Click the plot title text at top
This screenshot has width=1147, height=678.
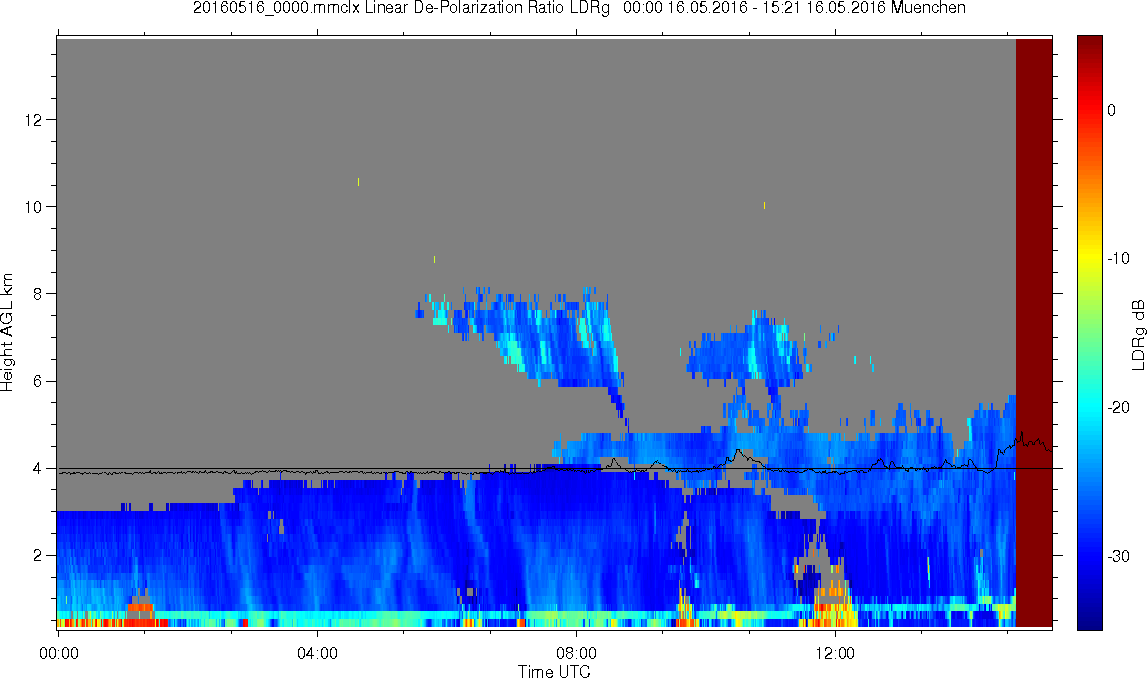point(579,8)
